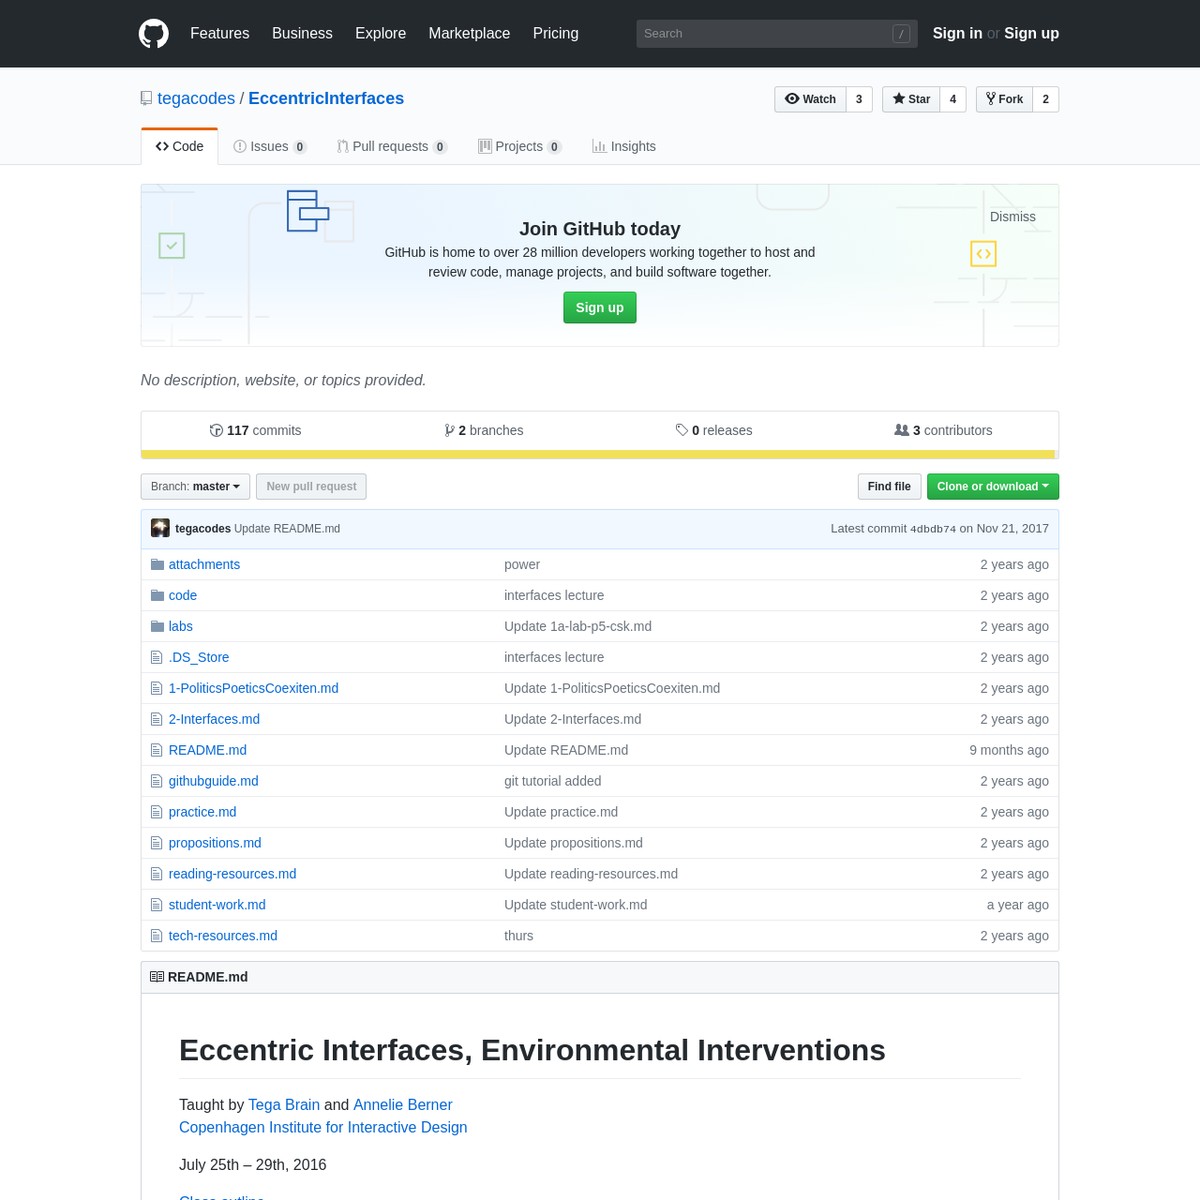Open the 'Update README.md' latest commit message
Image resolution: width=1200 pixels, height=1200 pixels.
coord(287,528)
